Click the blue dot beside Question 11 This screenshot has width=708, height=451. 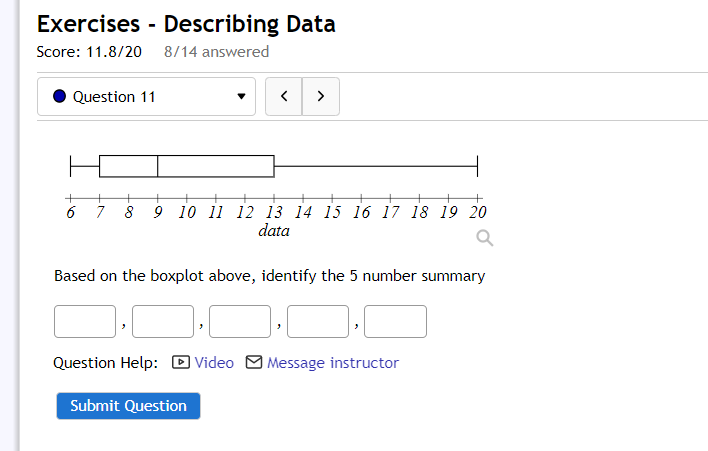59,97
